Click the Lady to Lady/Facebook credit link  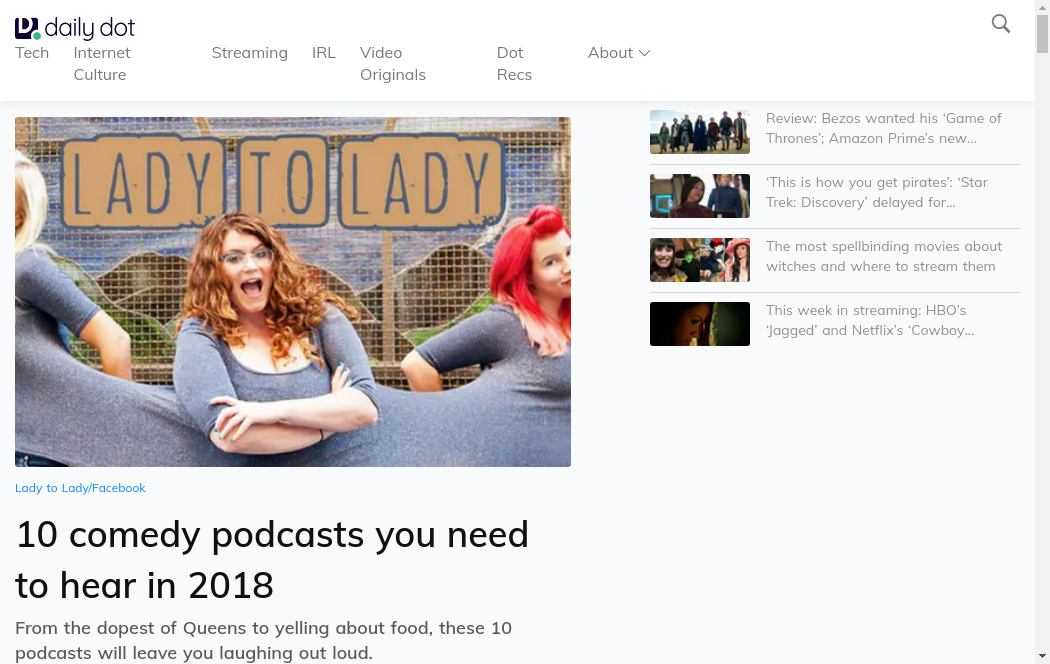[80, 488]
